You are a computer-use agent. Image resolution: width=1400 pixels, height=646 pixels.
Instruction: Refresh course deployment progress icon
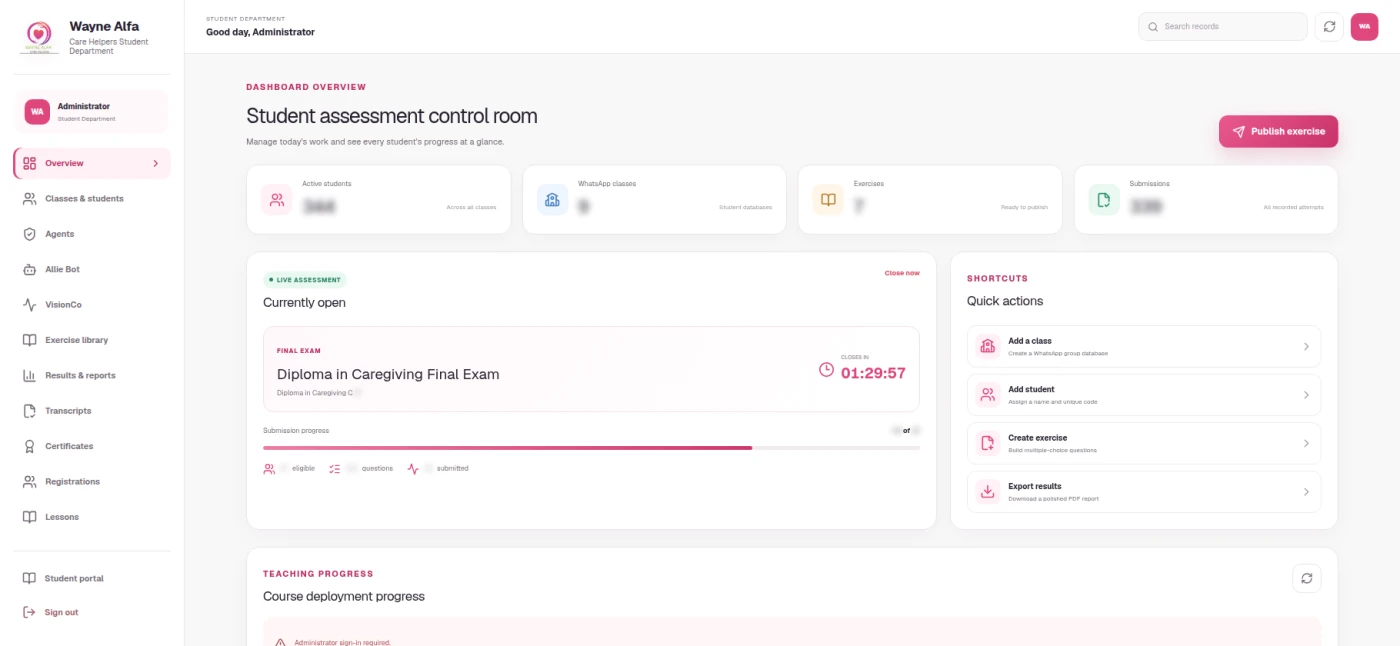coord(1306,578)
